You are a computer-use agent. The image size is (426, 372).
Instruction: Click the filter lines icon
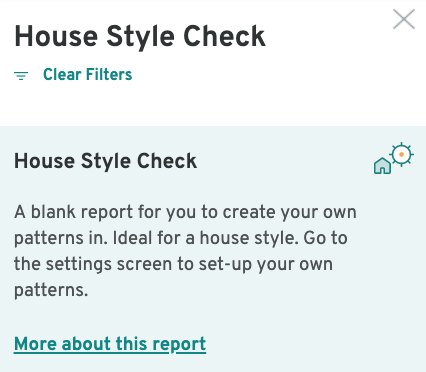[x=21, y=75]
